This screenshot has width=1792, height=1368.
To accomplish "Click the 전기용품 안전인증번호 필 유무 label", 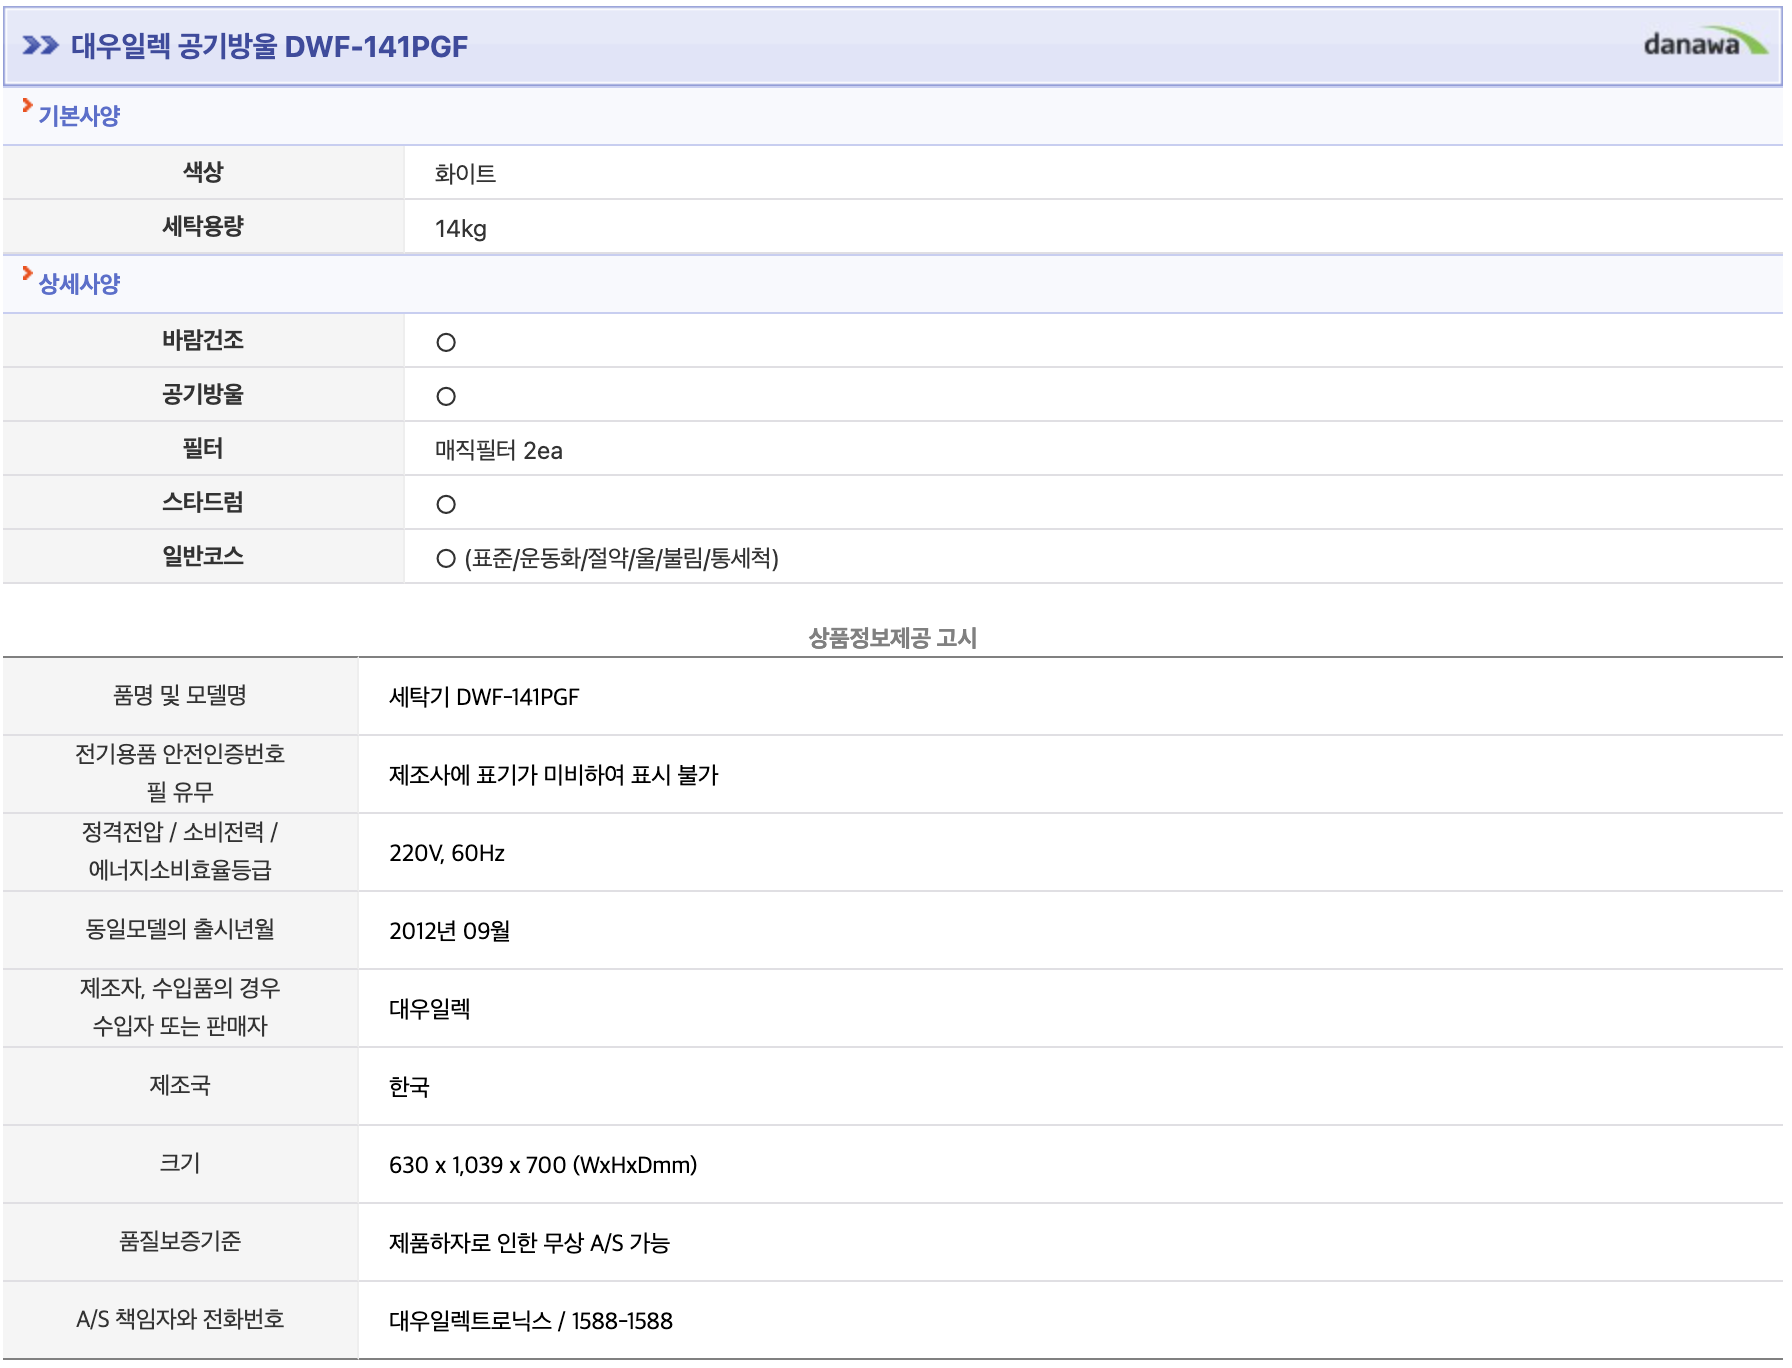I will [180, 773].
